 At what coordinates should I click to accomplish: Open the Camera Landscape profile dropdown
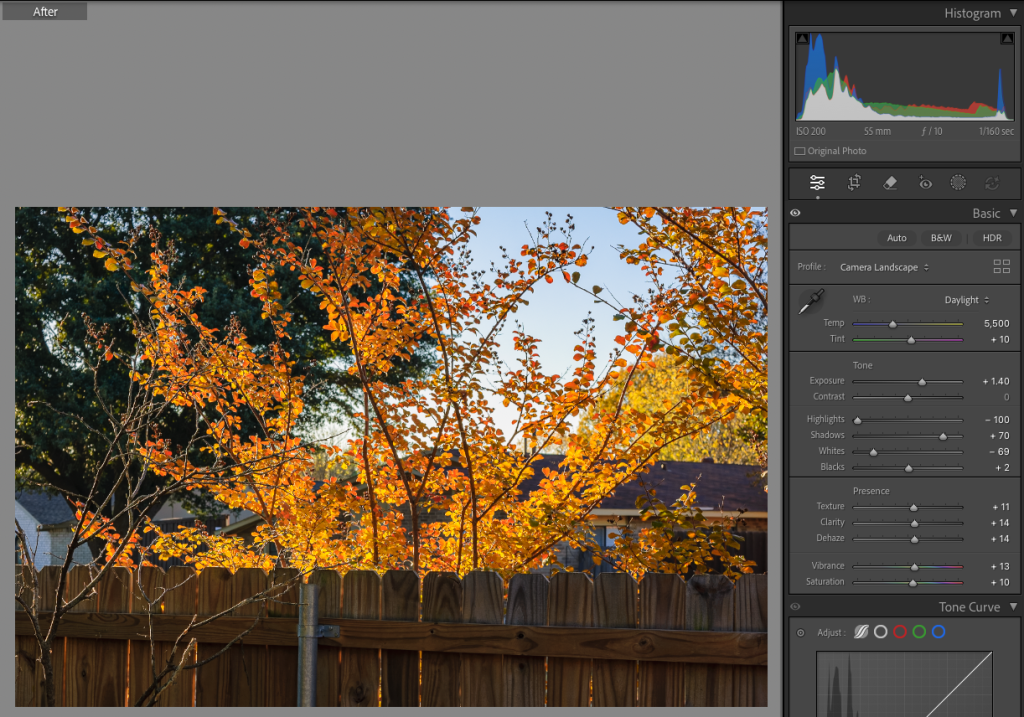point(885,267)
